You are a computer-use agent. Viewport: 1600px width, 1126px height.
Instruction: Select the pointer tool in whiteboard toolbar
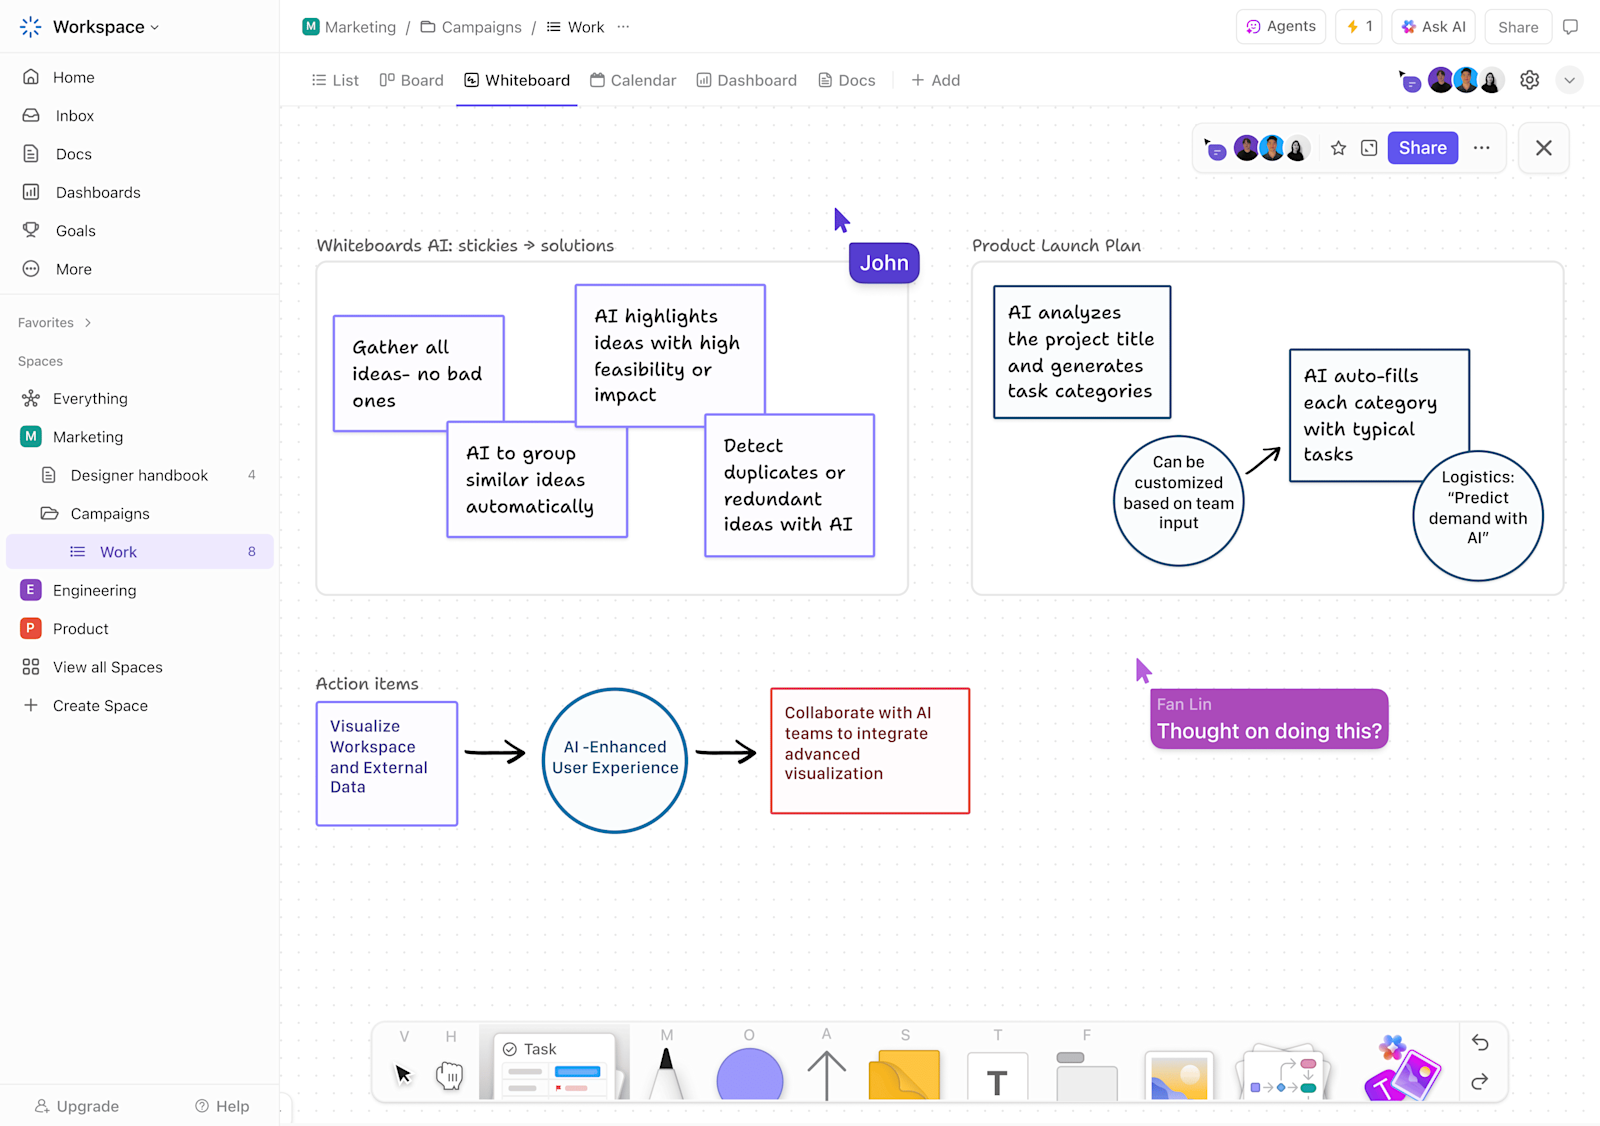coord(403,1074)
